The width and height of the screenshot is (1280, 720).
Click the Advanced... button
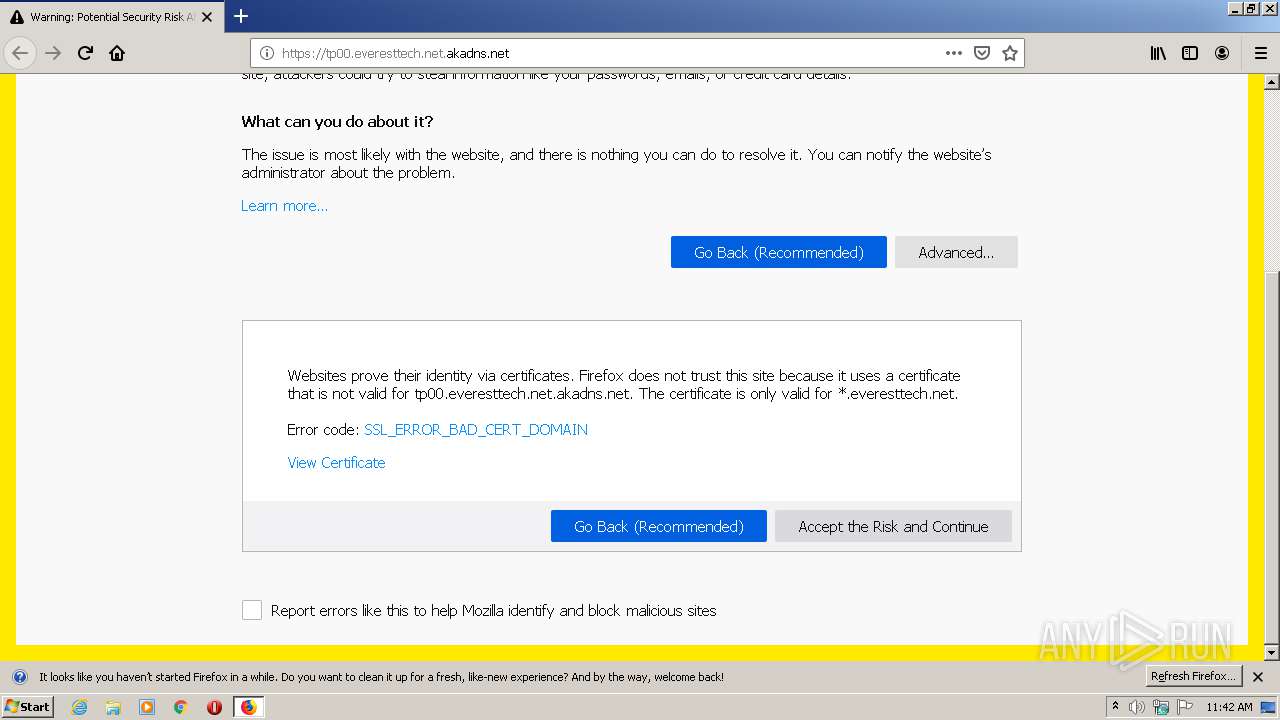(x=956, y=252)
